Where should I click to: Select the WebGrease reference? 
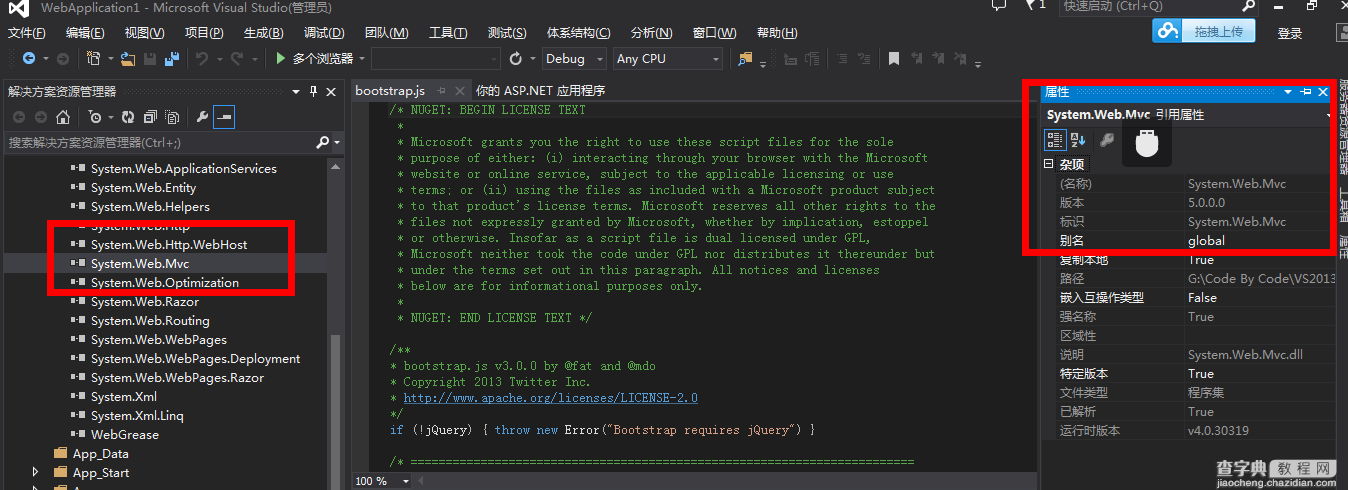coord(125,435)
